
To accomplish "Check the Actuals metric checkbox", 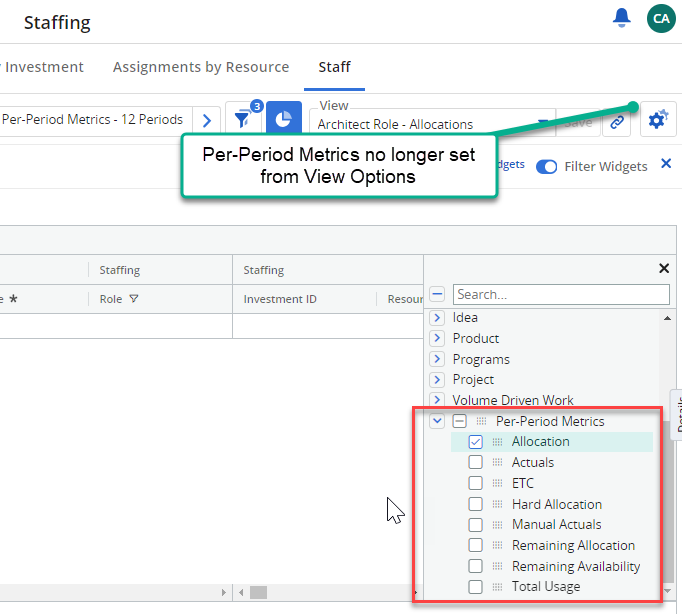I will 475,462.
